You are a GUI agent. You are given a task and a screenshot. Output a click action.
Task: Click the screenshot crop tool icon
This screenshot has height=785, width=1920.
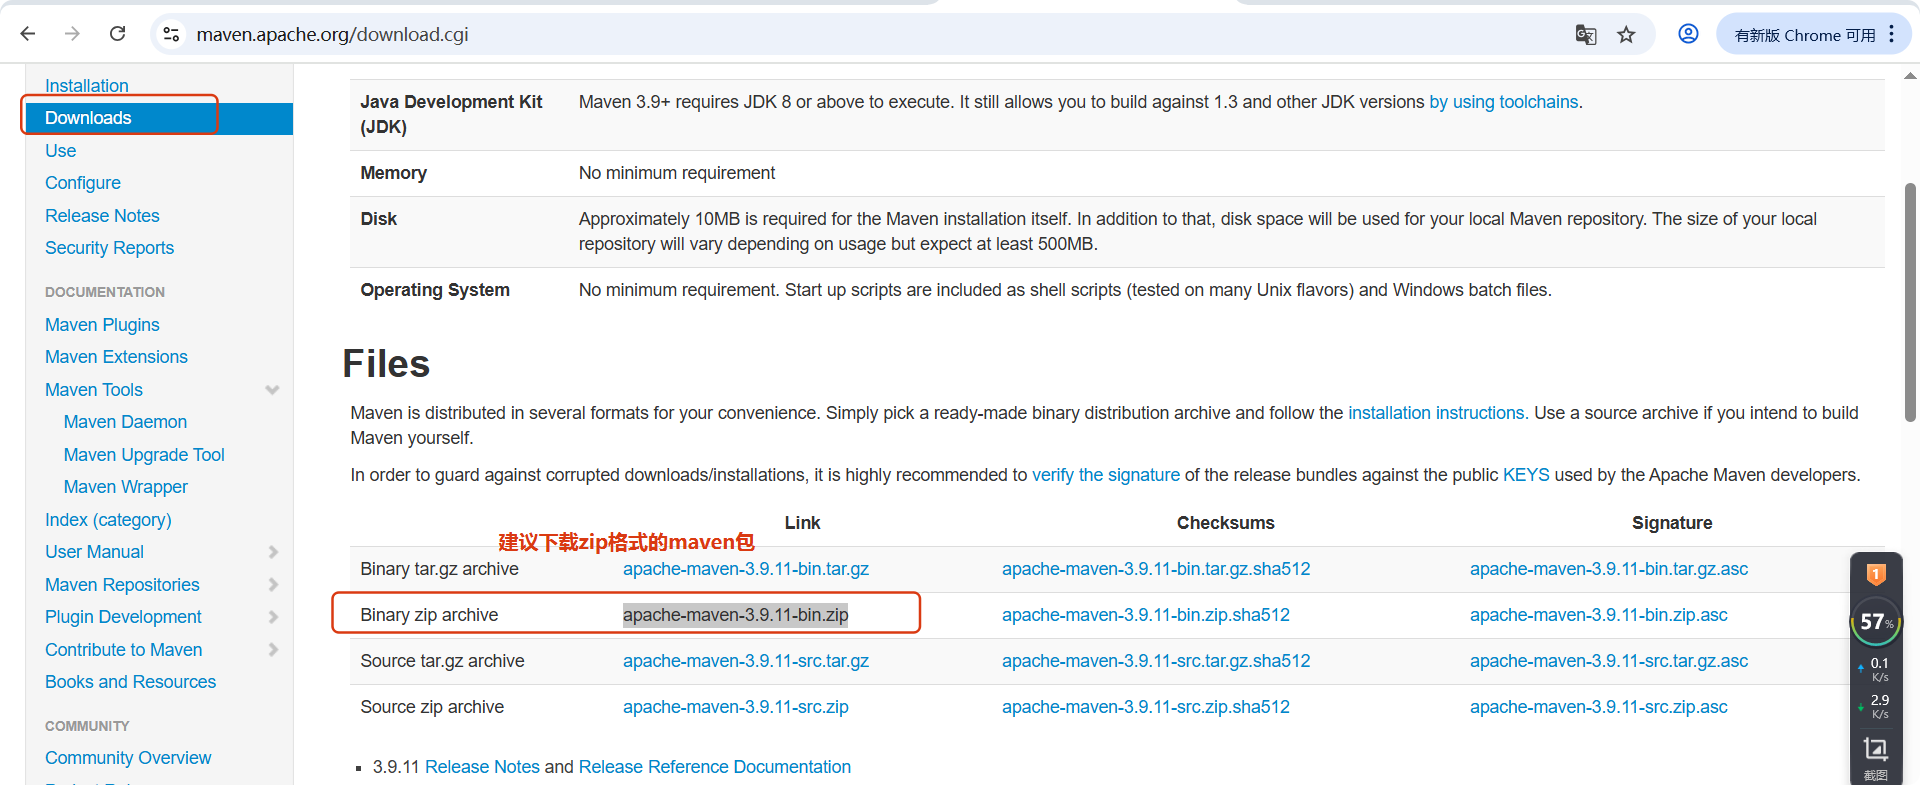coord(1876,749)
